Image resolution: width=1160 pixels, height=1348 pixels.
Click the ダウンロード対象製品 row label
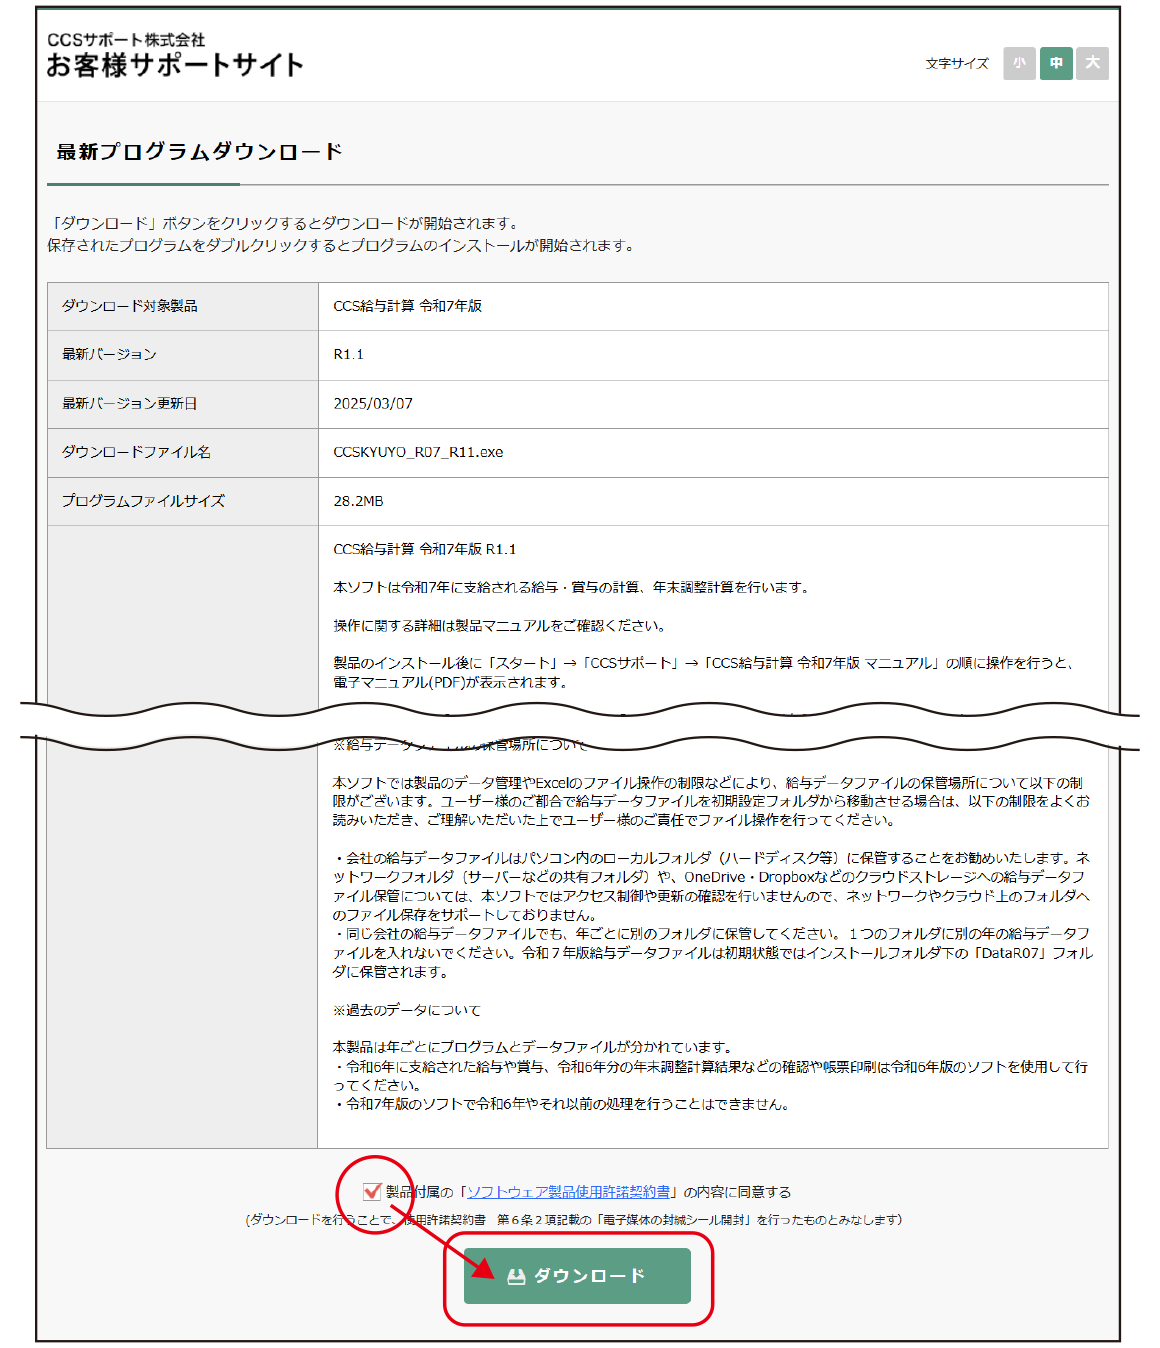click(x=130, y=306)
